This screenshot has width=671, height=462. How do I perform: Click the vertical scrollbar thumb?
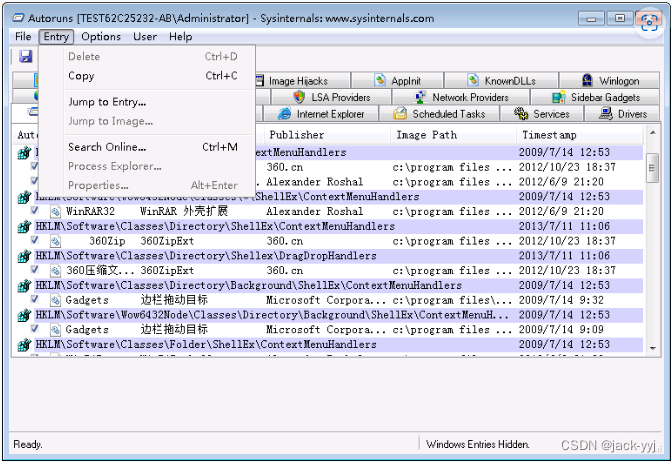pos(652,168)
